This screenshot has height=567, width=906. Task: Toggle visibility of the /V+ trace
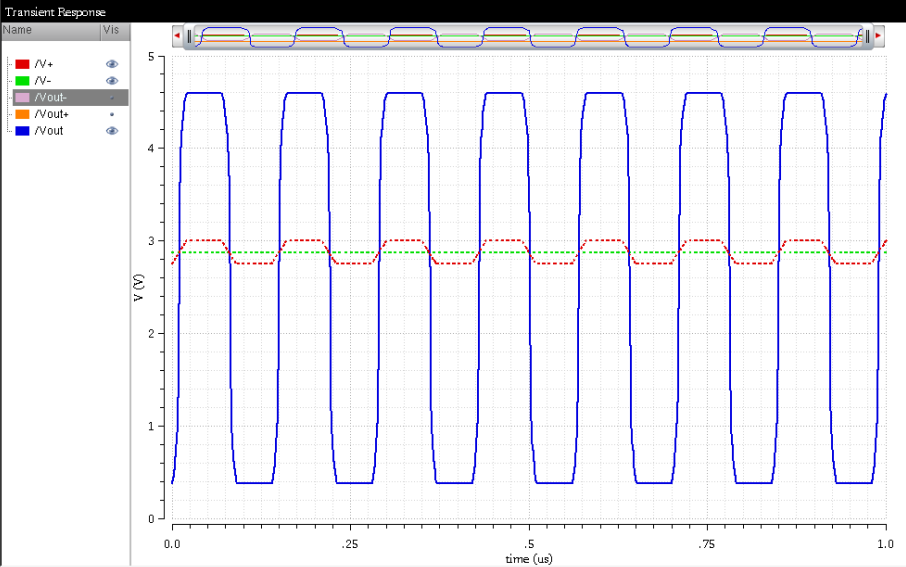pyautogui.click(x=112, y=64)
